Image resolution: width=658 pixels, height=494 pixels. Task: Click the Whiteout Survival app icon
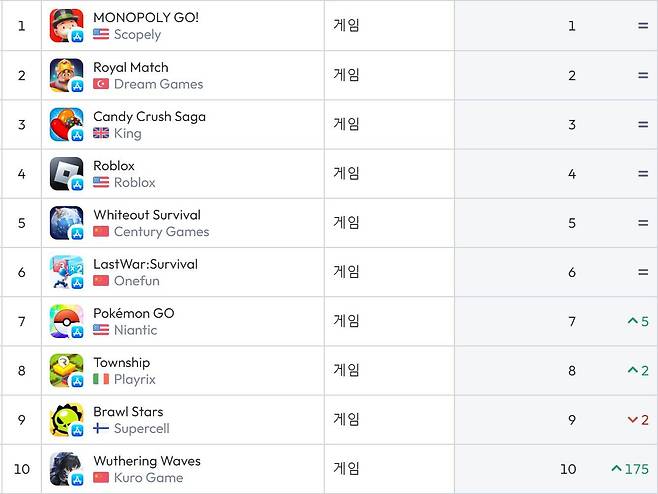click(x=66, y=223)
